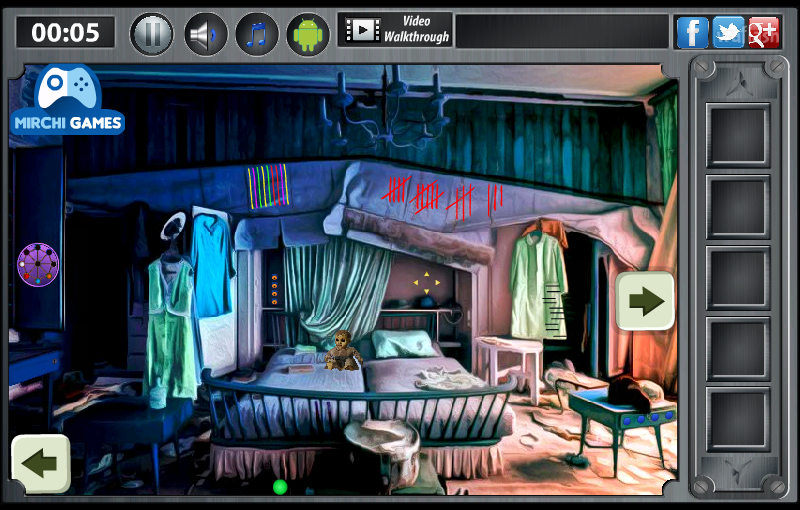Open the Android app link icon

point(308,34)
